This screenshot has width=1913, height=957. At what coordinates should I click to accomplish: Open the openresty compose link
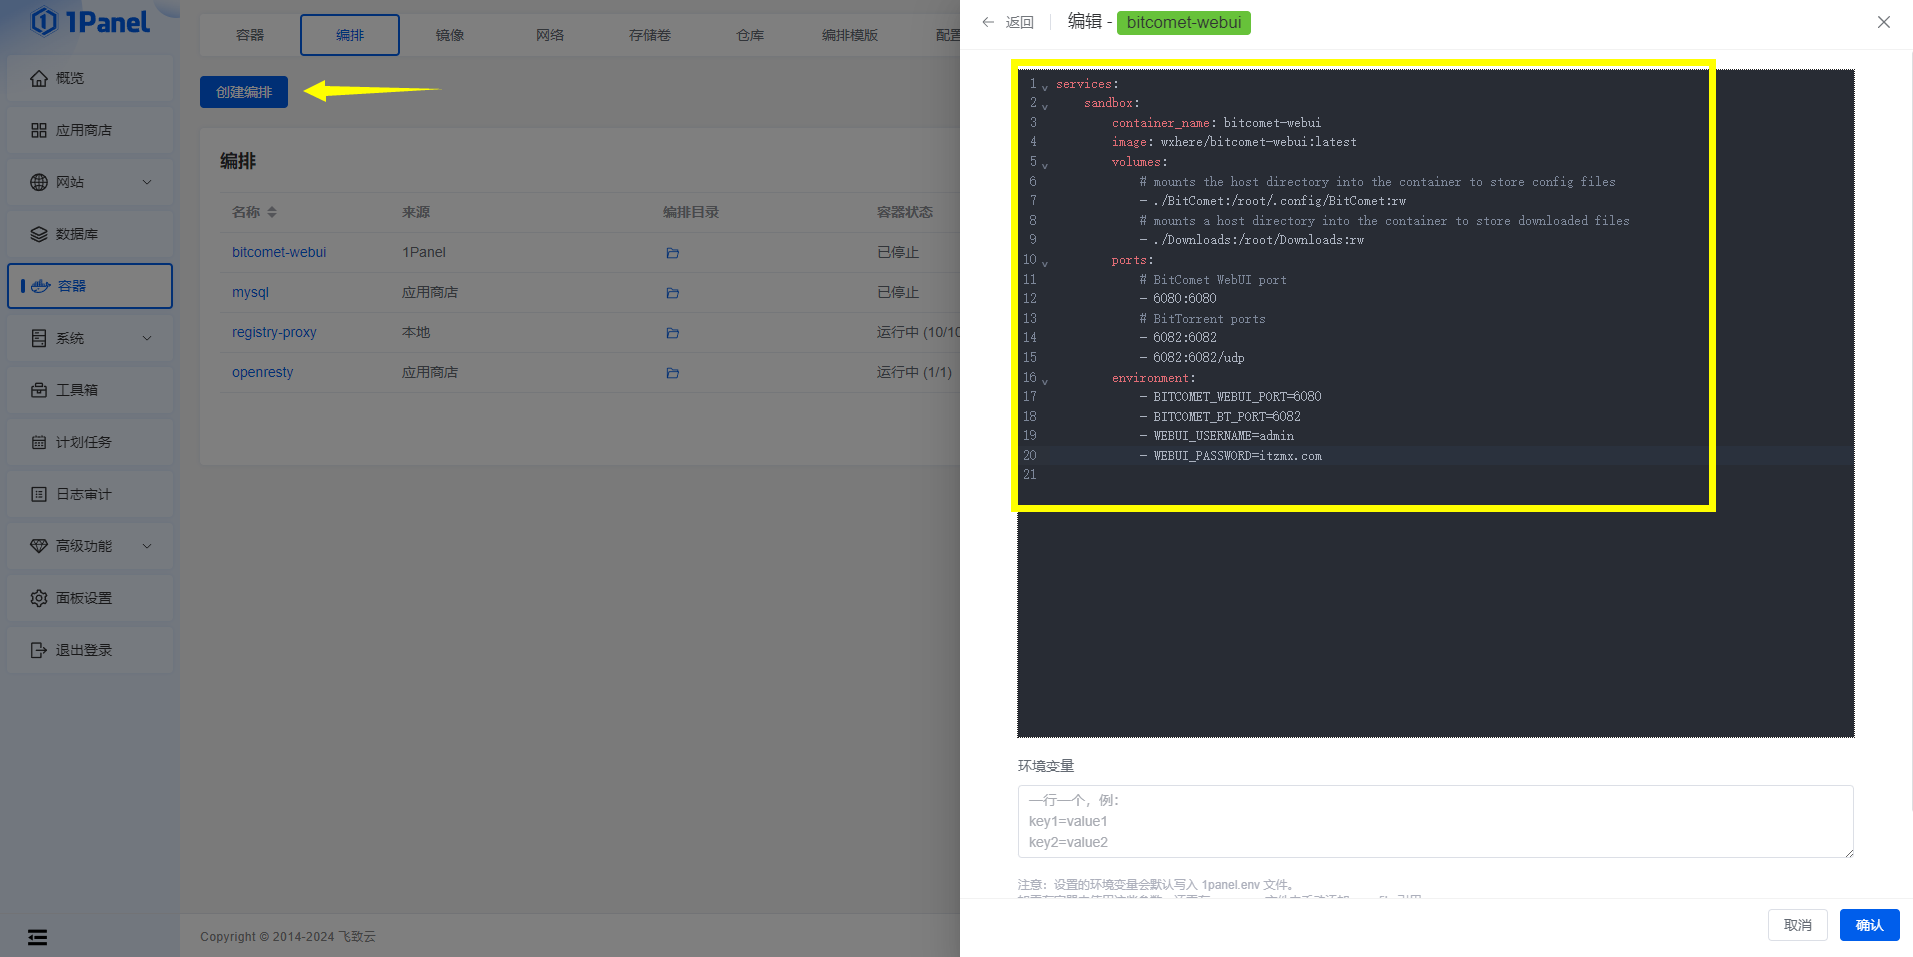263,372
